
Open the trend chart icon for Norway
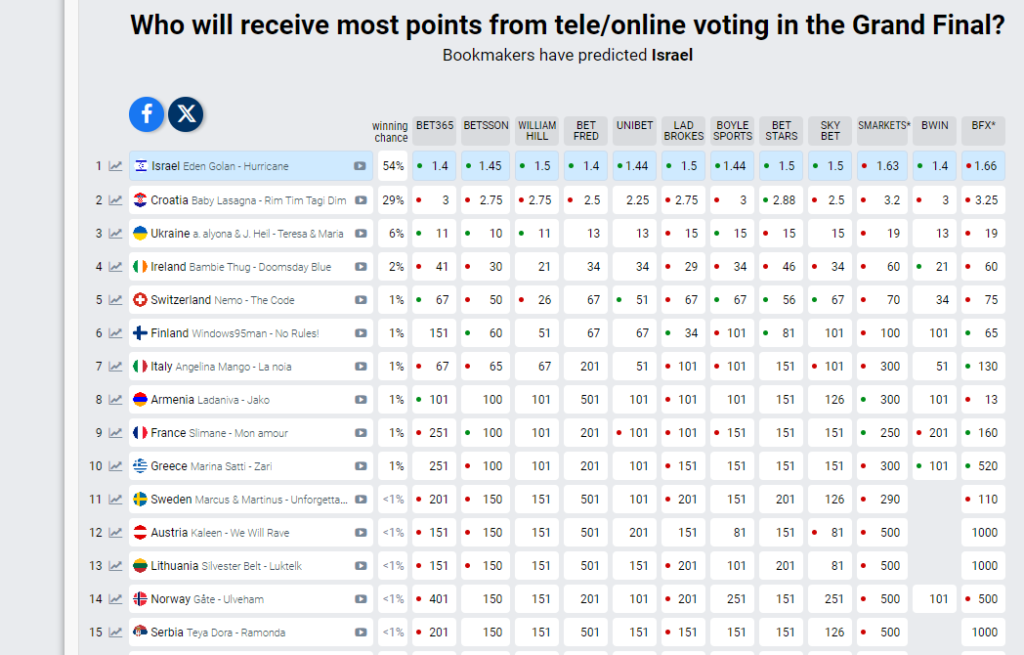[116, 599]
